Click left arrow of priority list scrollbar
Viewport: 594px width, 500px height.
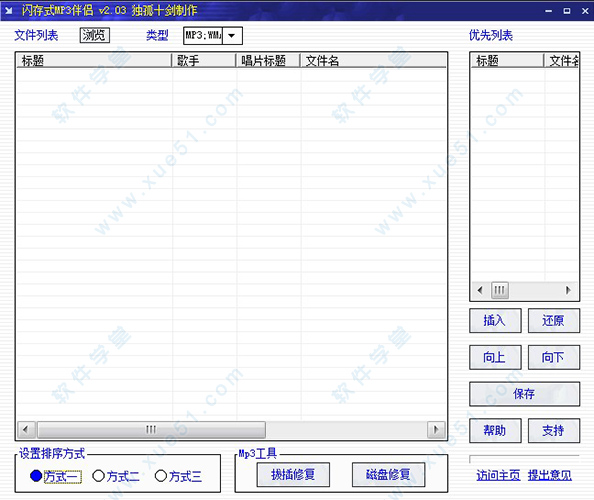[x=480, y=291]
